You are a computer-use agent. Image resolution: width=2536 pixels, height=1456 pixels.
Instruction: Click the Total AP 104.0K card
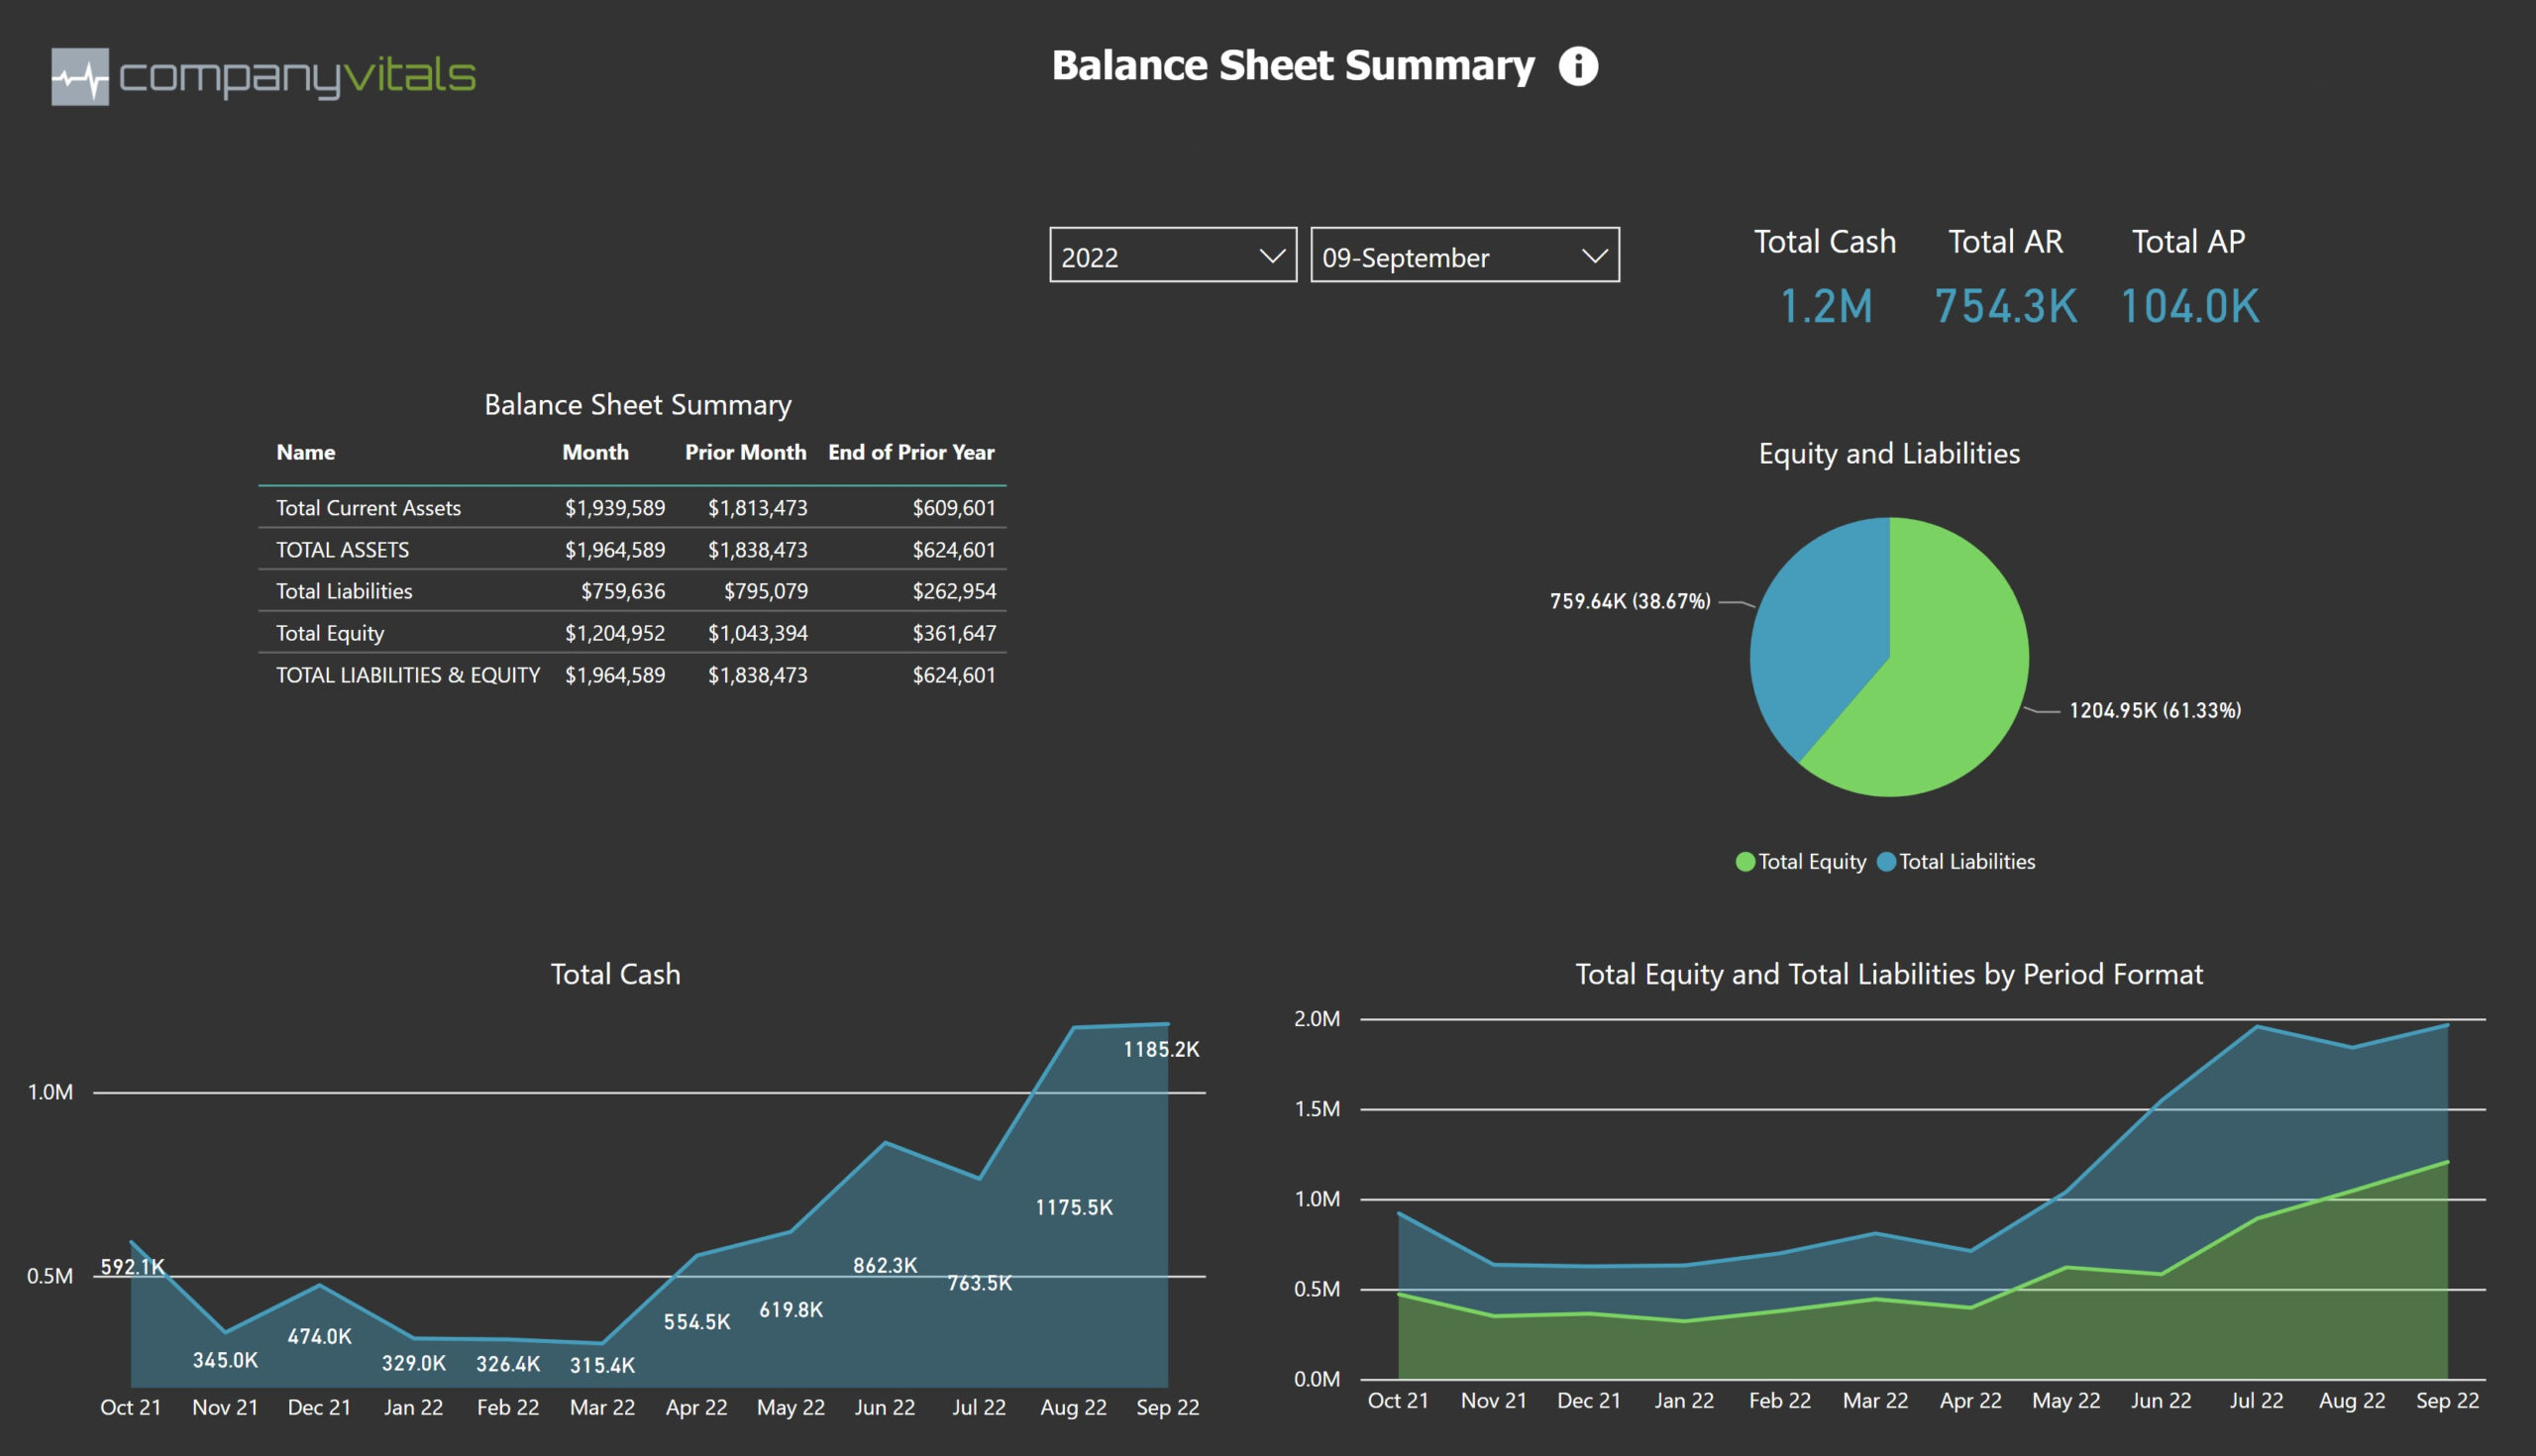2189,306
